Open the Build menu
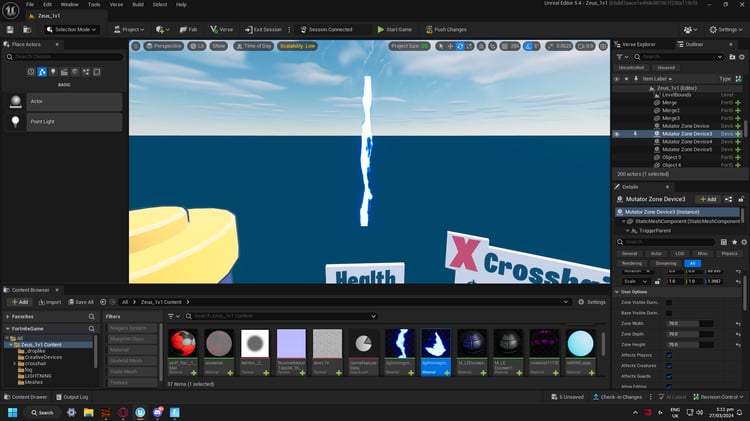Screen dimensions: 750x421 [x=138, y=5]
